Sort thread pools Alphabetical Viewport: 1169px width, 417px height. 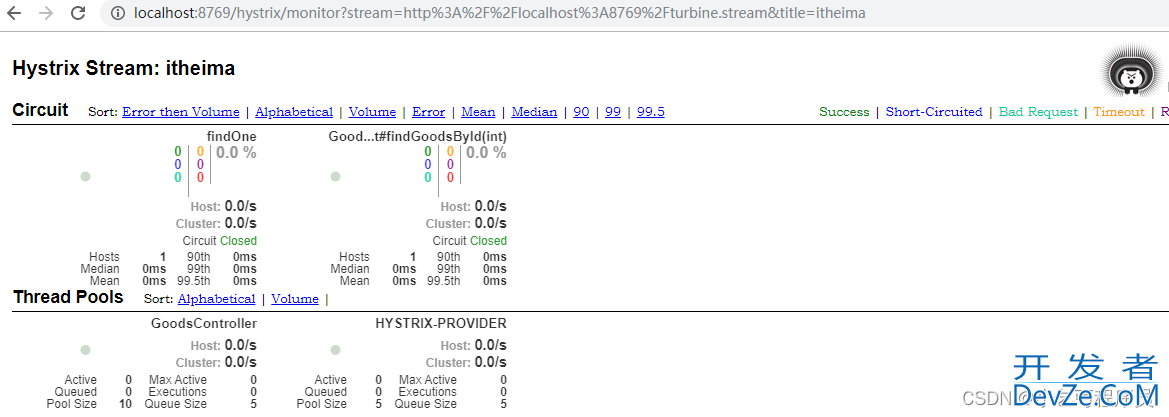tap(216, 299)
